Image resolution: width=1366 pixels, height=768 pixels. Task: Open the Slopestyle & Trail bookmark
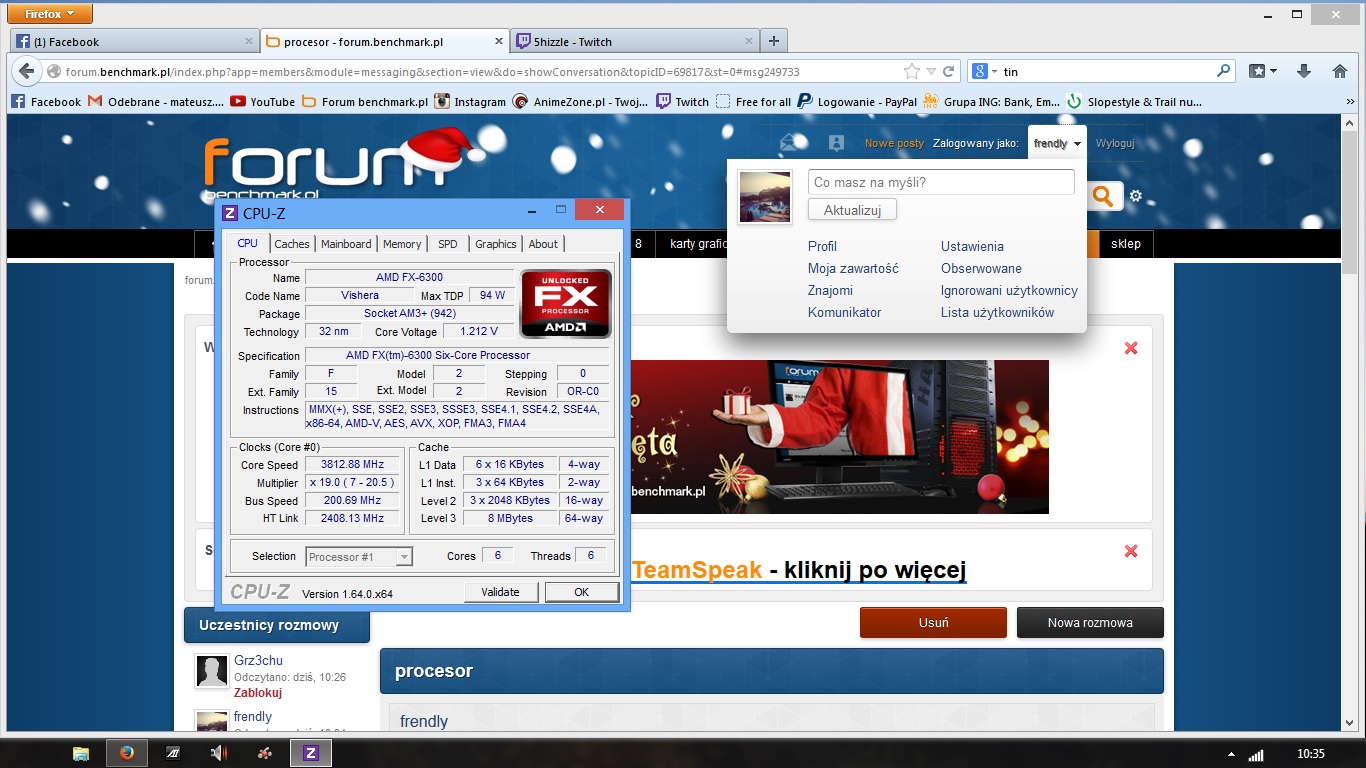1134,102
